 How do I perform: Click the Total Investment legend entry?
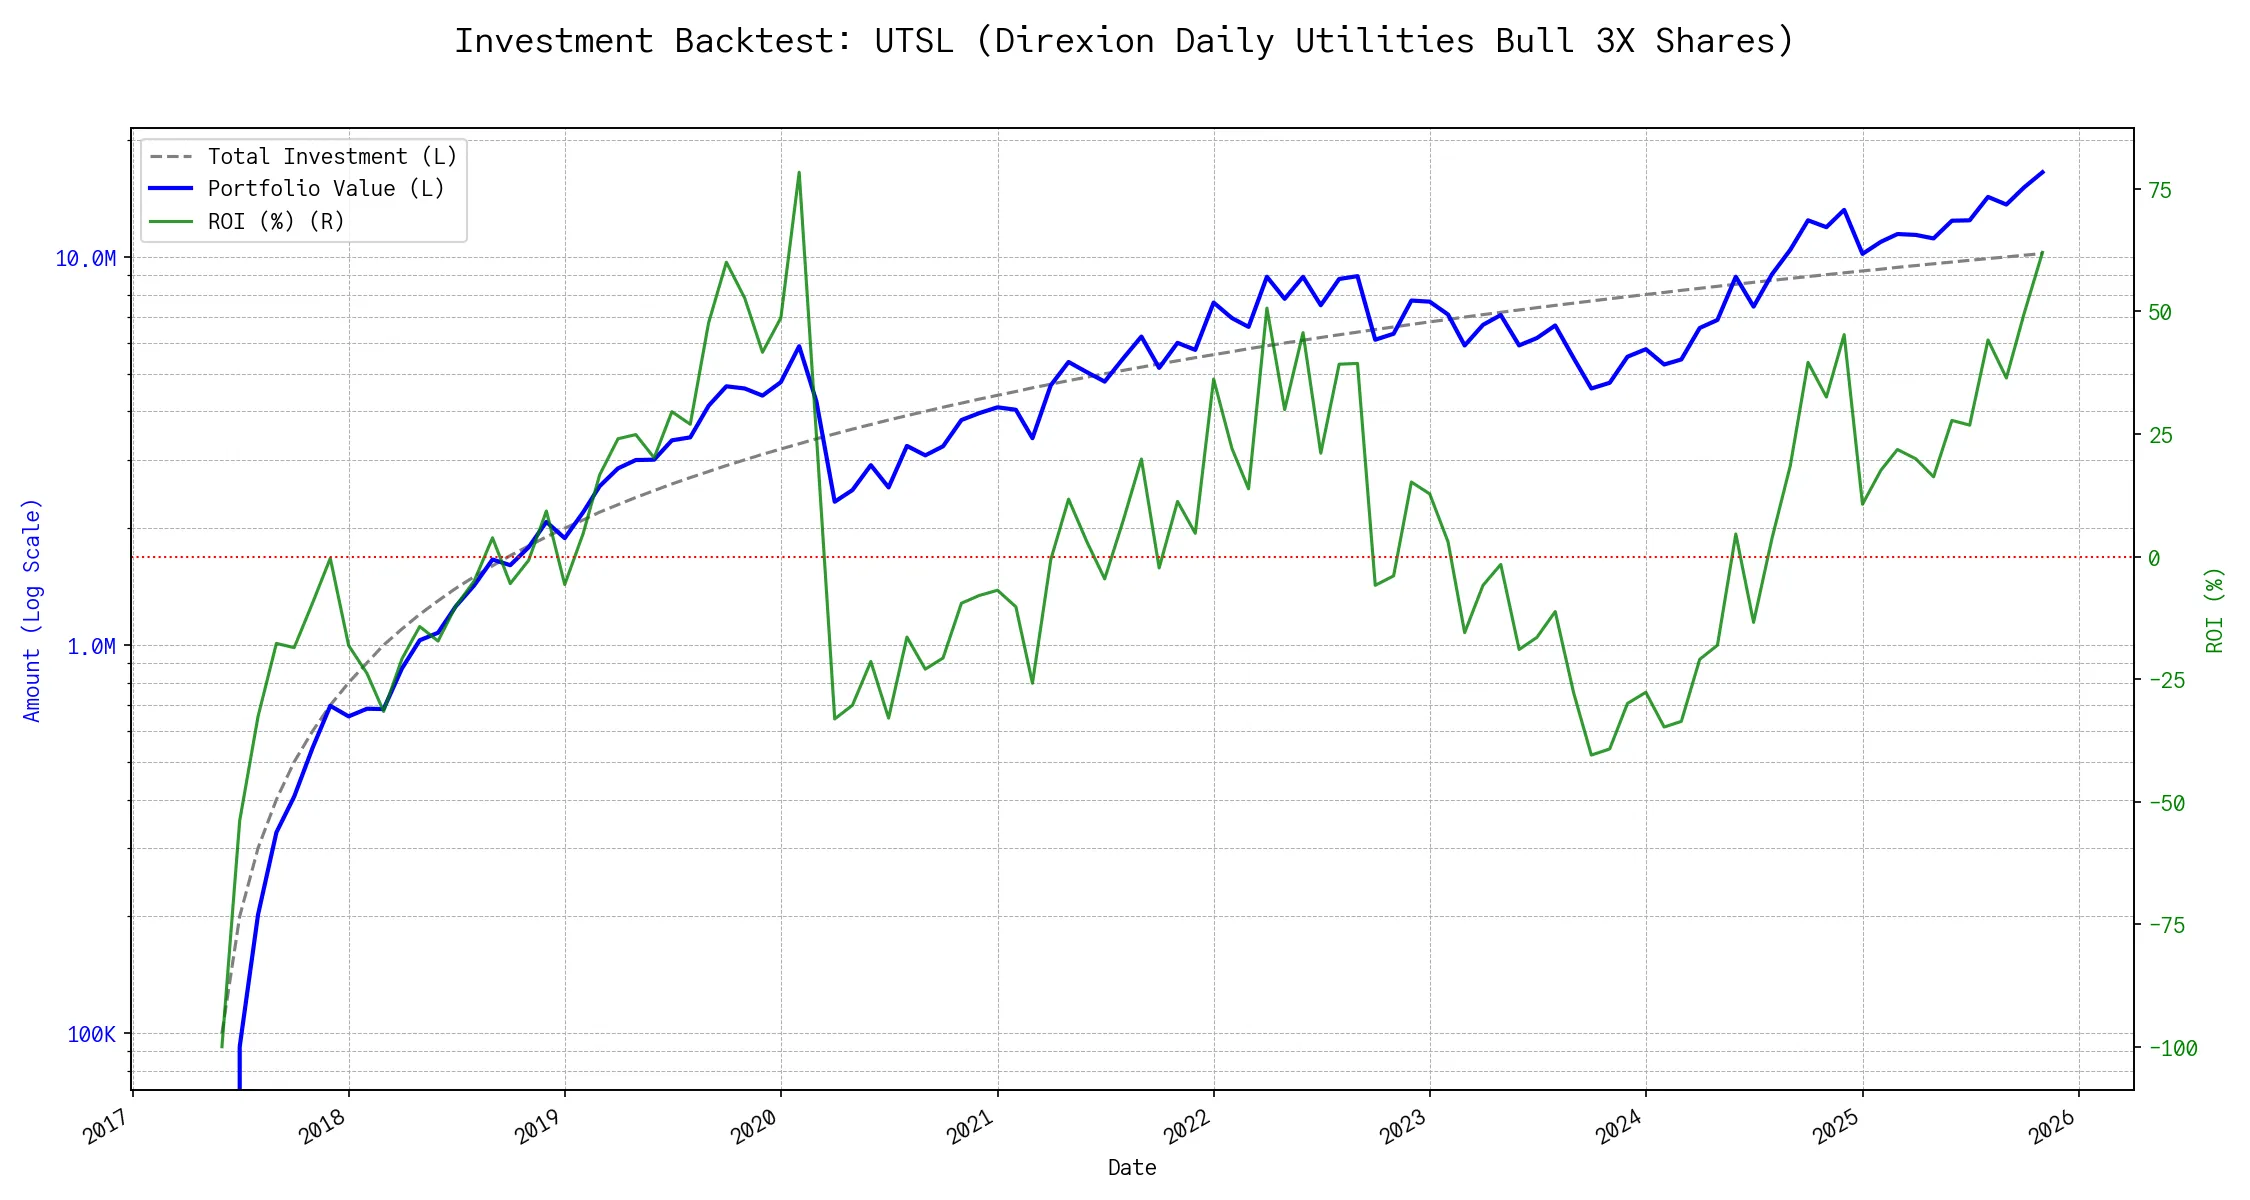[x=331, y=157]
